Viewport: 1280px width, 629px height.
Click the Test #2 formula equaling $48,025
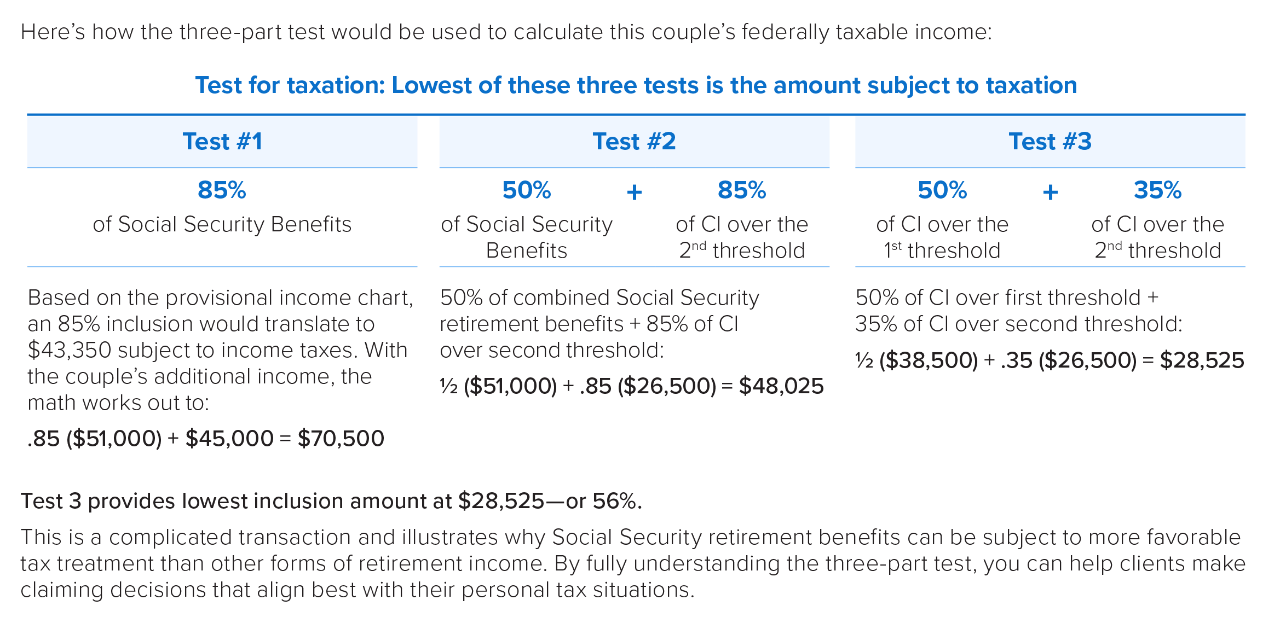coord(632,386)
